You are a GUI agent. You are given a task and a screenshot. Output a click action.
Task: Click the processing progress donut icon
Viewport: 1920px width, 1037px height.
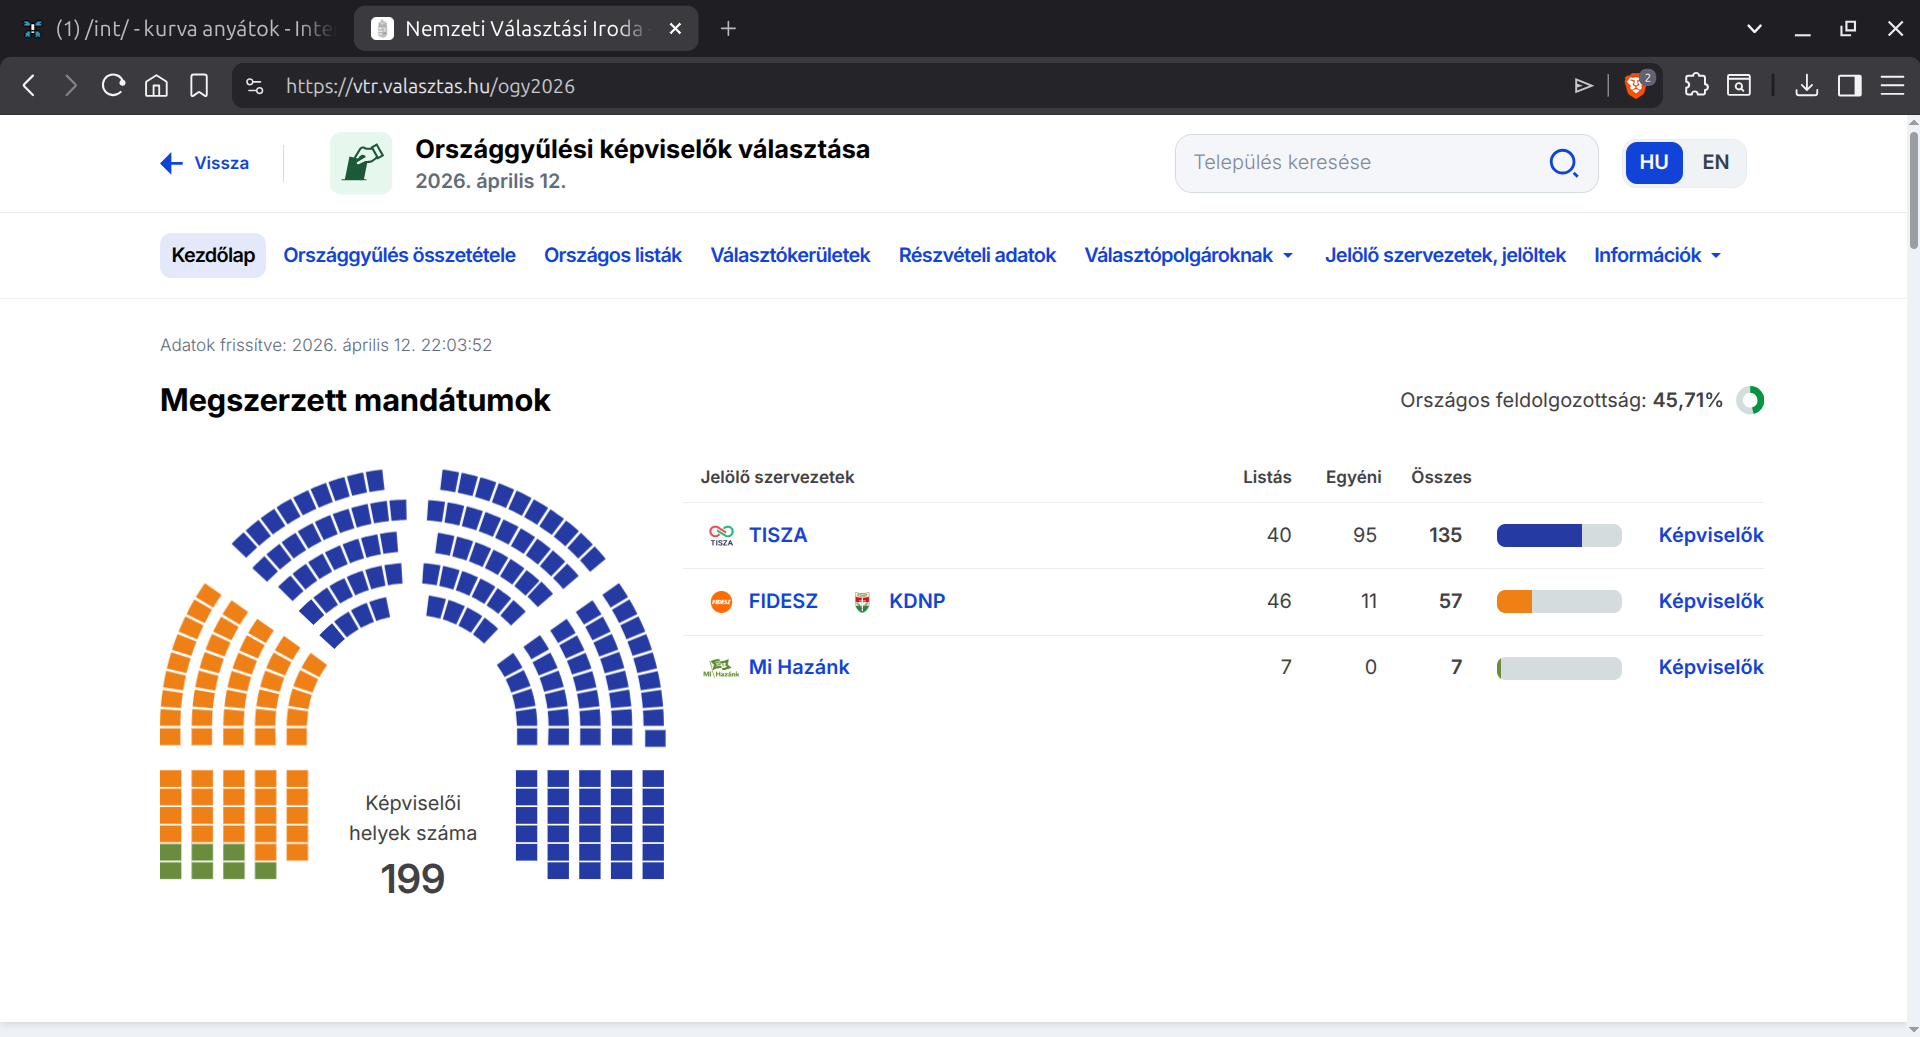click(1750, 401)
